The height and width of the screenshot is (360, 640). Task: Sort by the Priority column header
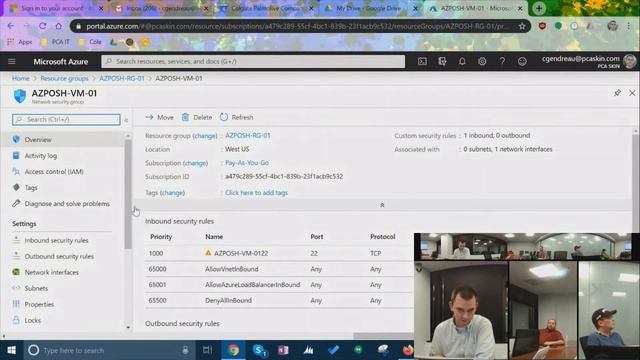coord(161,237)
